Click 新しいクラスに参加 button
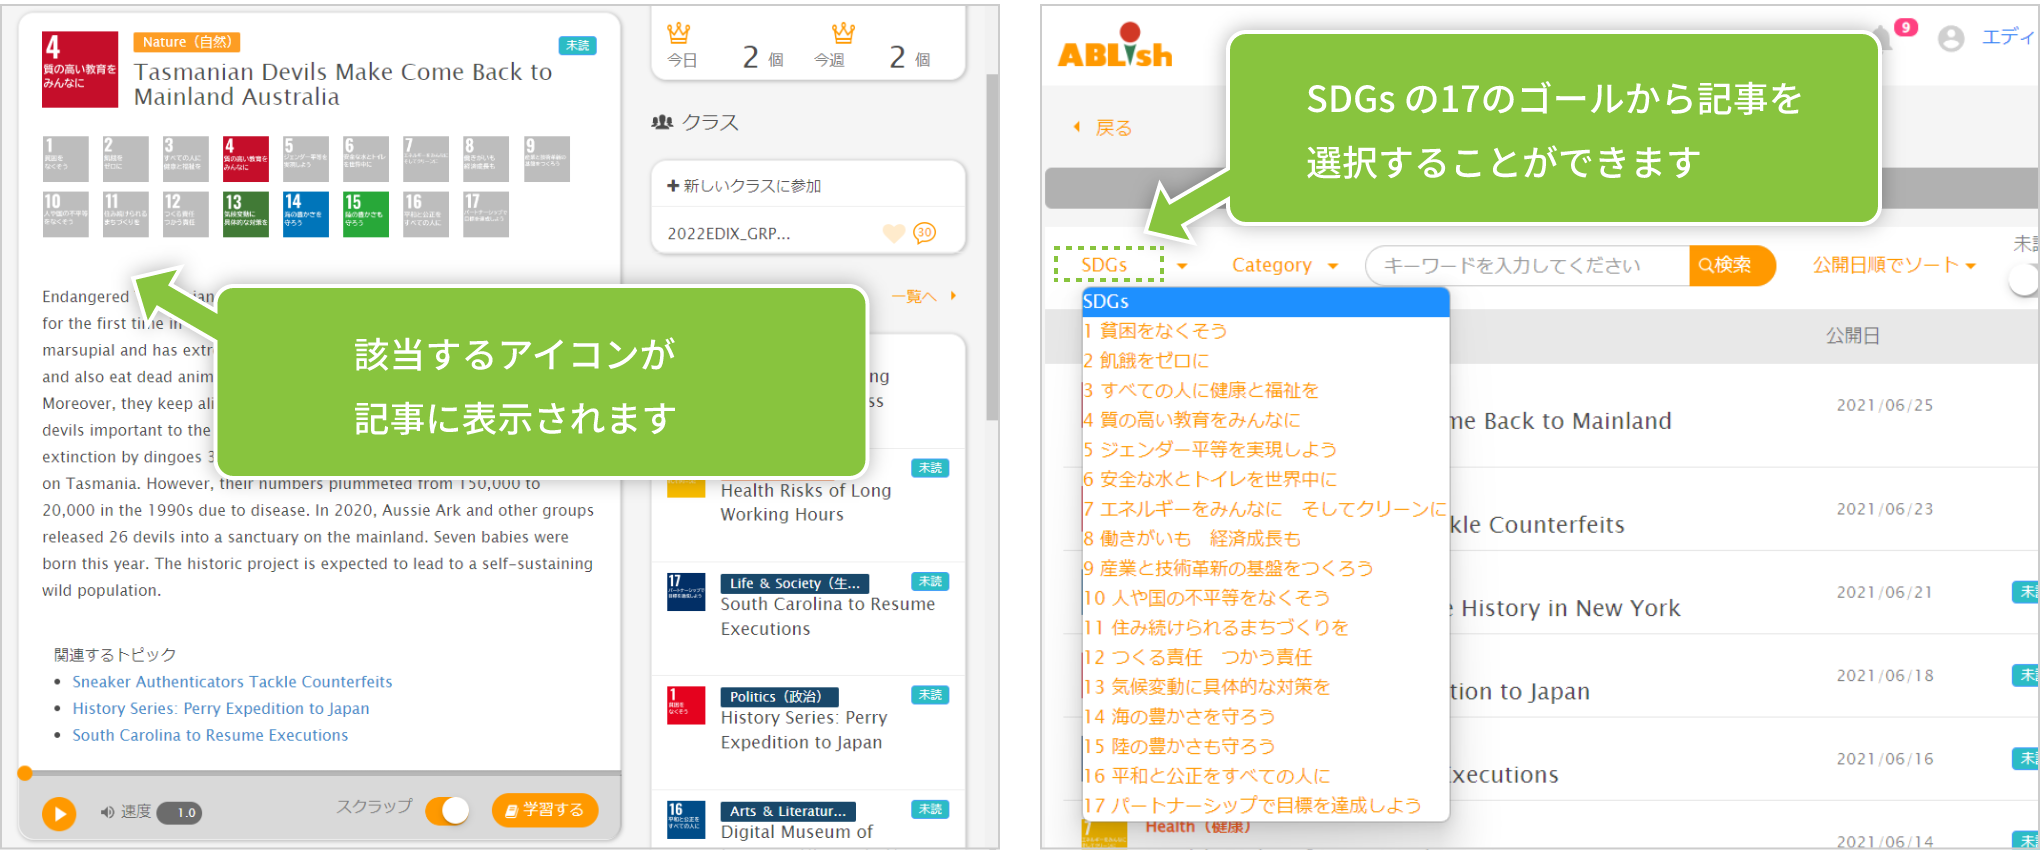The width and height of the screenshot is (2040, 850). coord(744,186)
